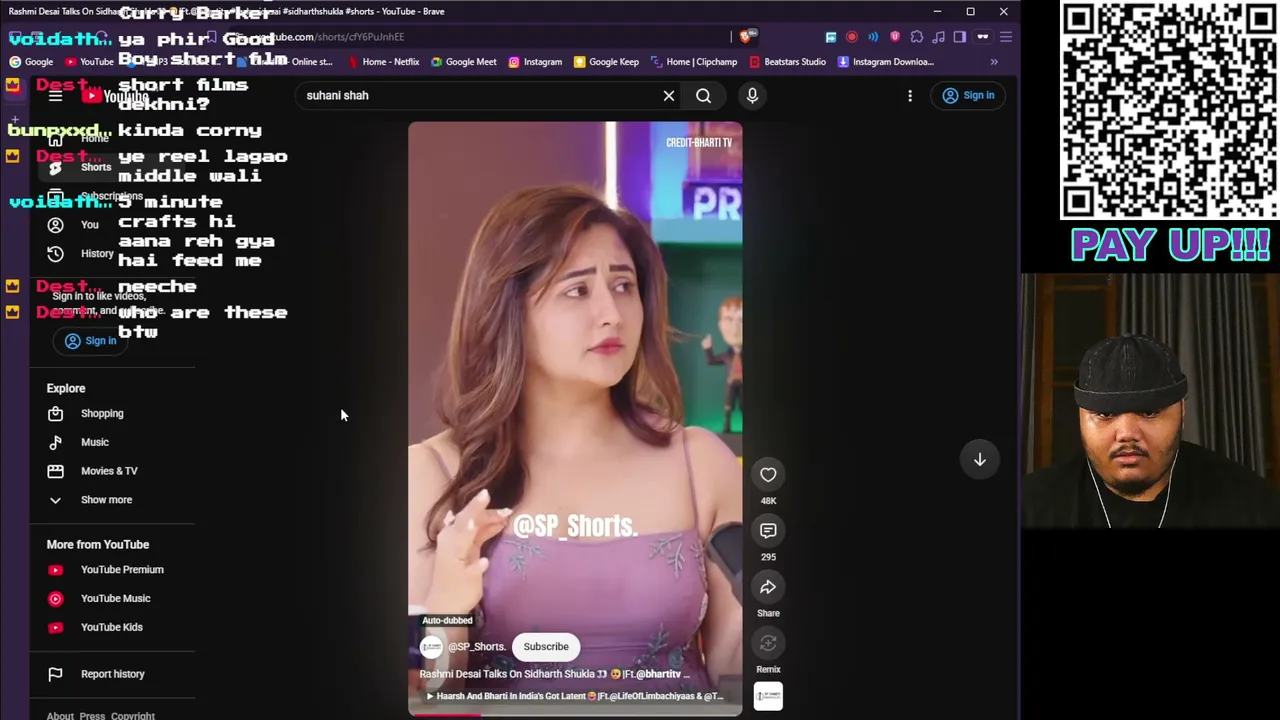Open the Instagram bookmark
1280x720 pixels.
(x=535, y=62)
